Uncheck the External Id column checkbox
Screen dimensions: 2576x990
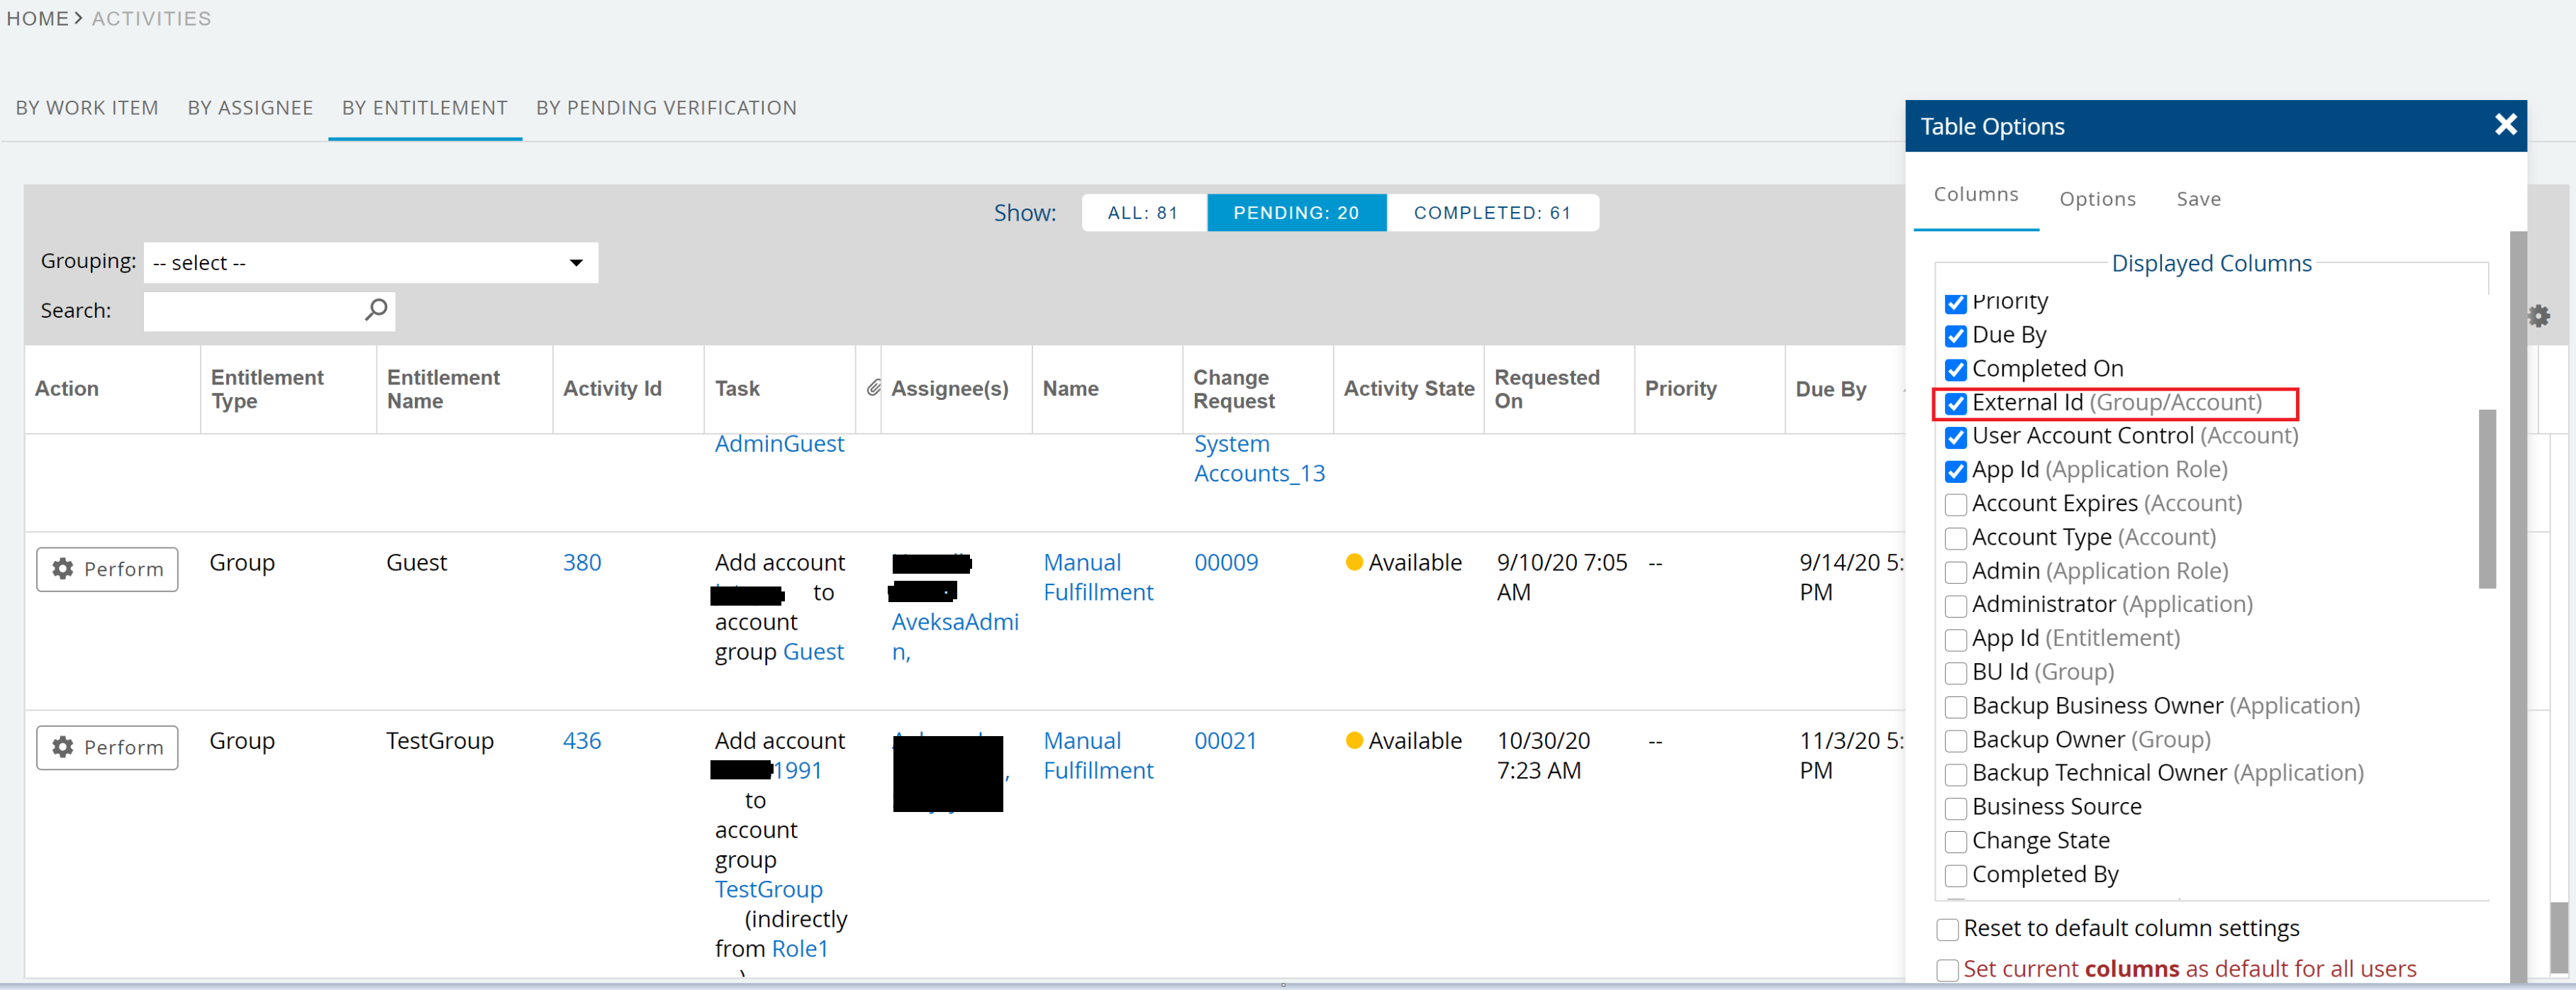tap(1955, 404)
